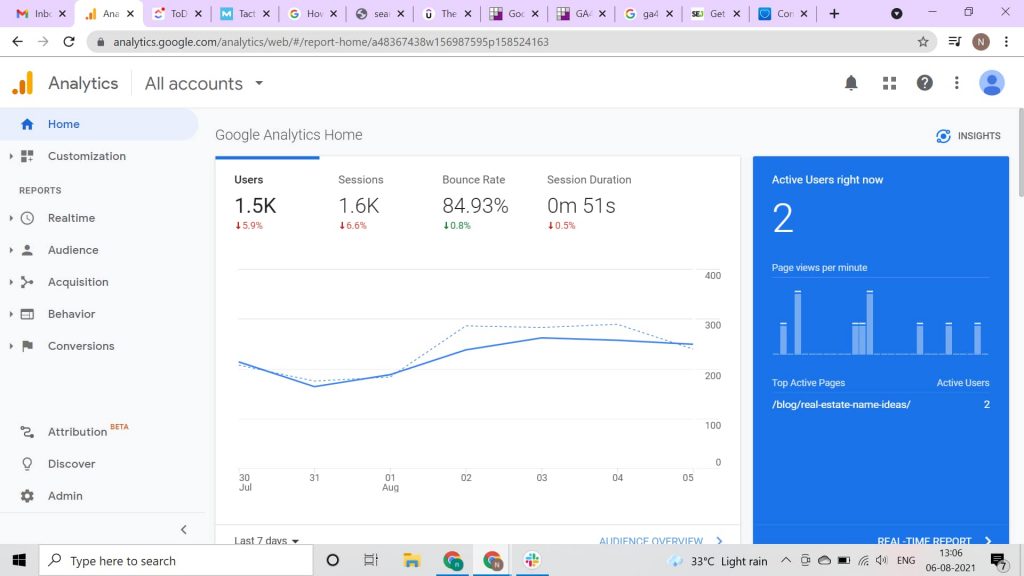Click the Conversions flag icon
1024x576 pixels.
(x=27, y=346)
